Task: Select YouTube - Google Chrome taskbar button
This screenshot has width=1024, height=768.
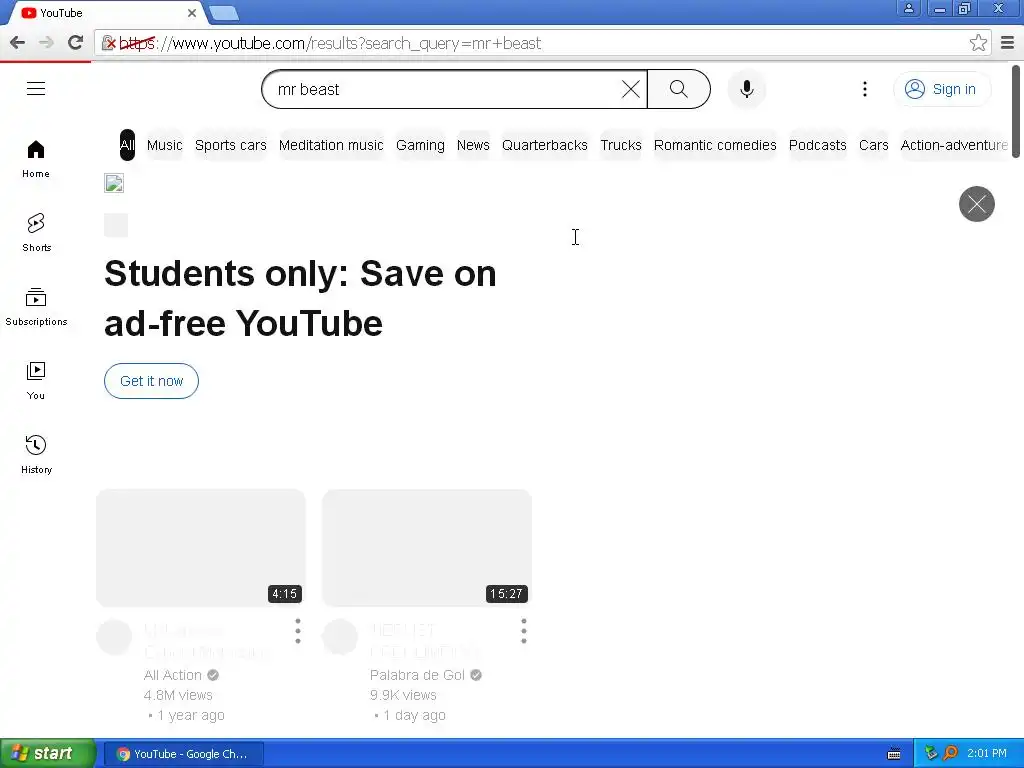Action: [x=184, y=754]
